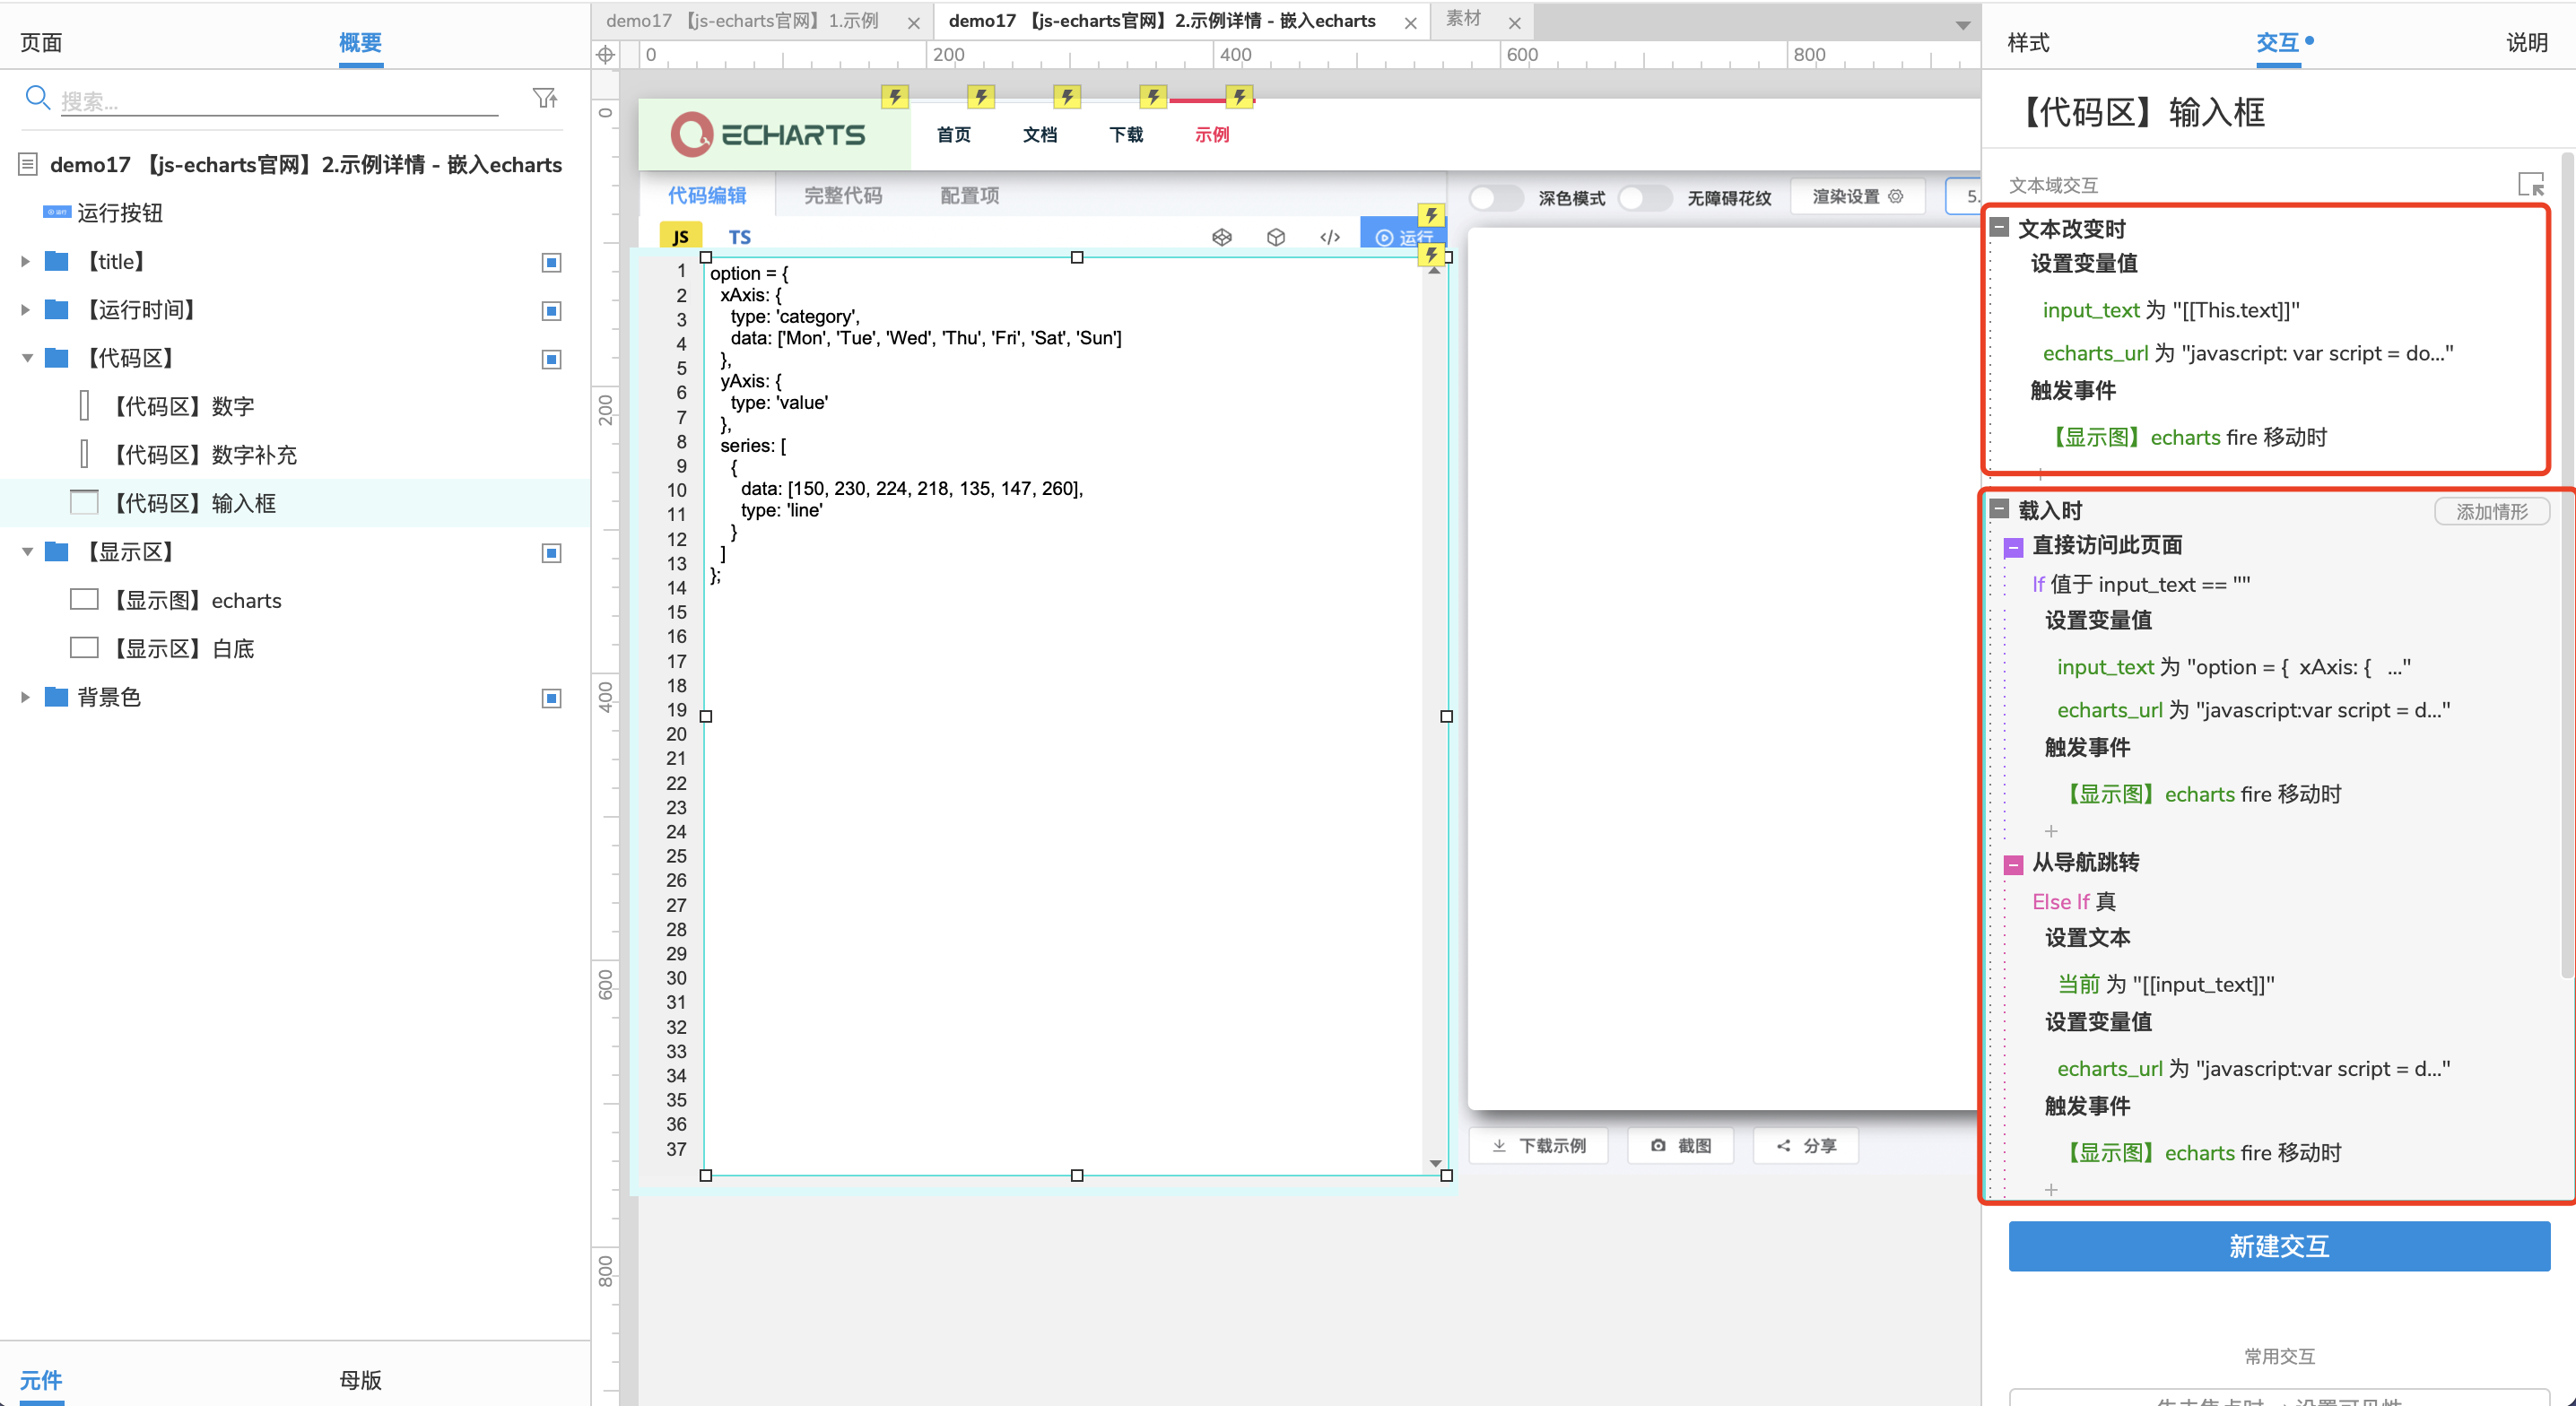Collapse the 文本改变时 interaction block
Image resolution: width=2576 pixels, height=1406 pixels.
pyautogui.click(x=2000, y=227)
